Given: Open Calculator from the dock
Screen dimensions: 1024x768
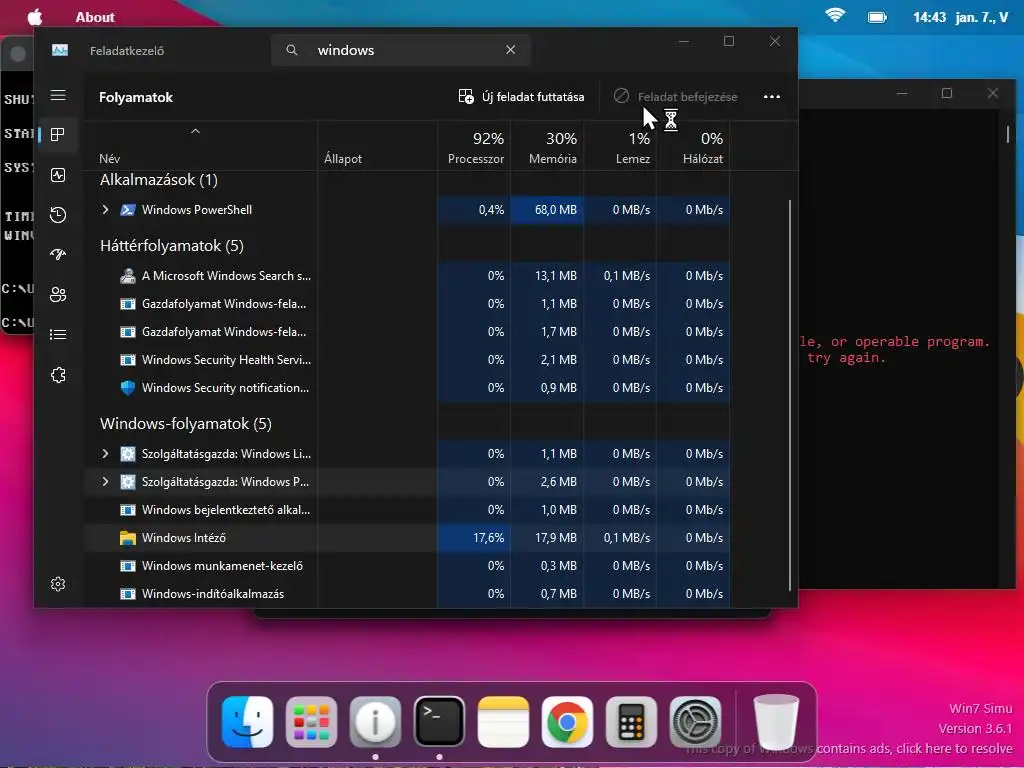Looking at the screenshot, I should pyautogui.click(x=632, y=722).
